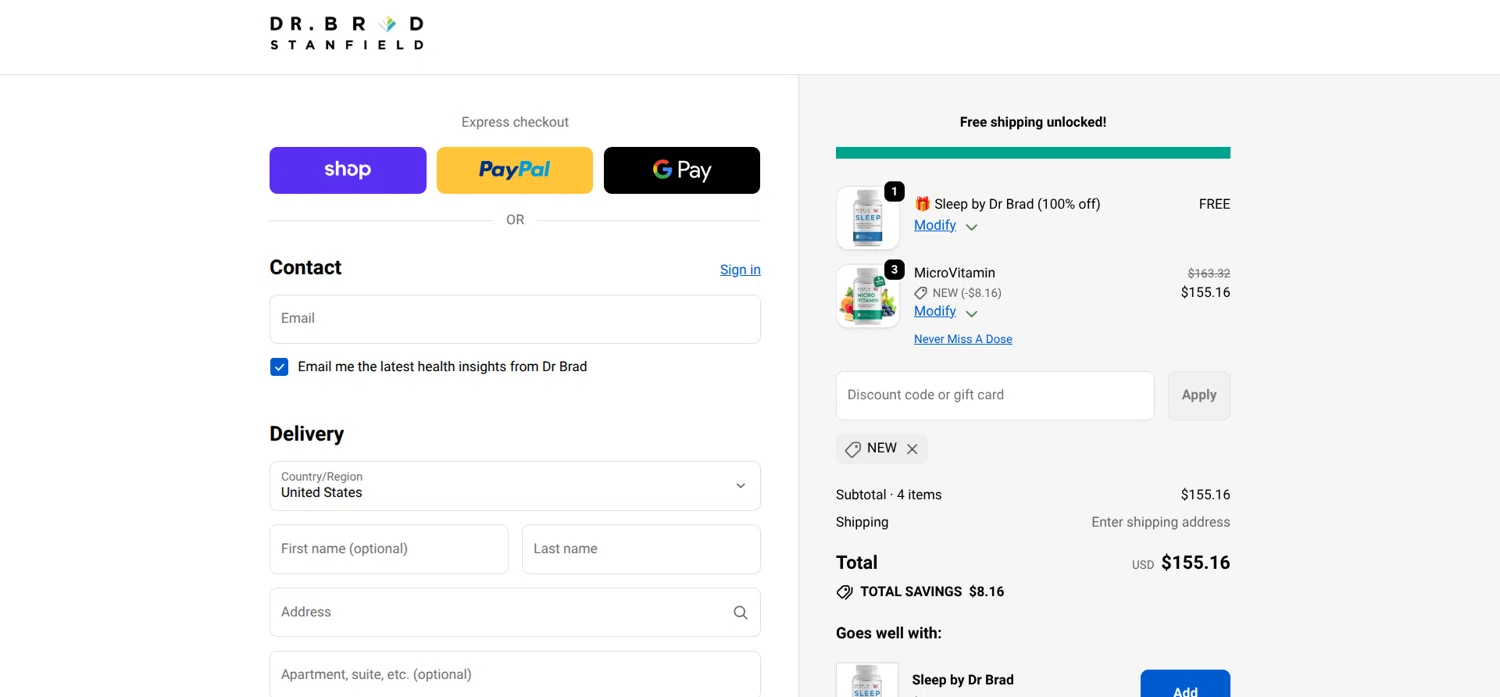Open the Never Miss A Dose link
Image resolution: width=1500 pixels, height=697 pixels.
pos(963,339)
